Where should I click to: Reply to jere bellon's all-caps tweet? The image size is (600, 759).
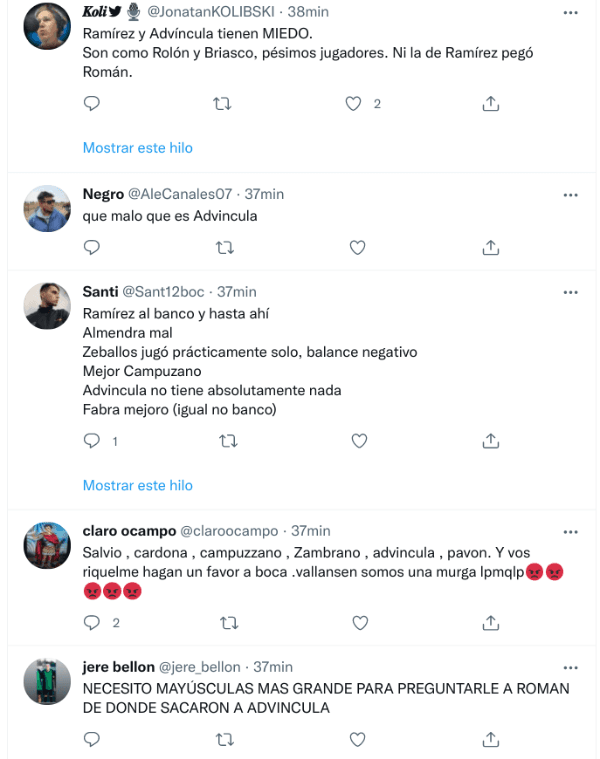(x=91, y=739)
